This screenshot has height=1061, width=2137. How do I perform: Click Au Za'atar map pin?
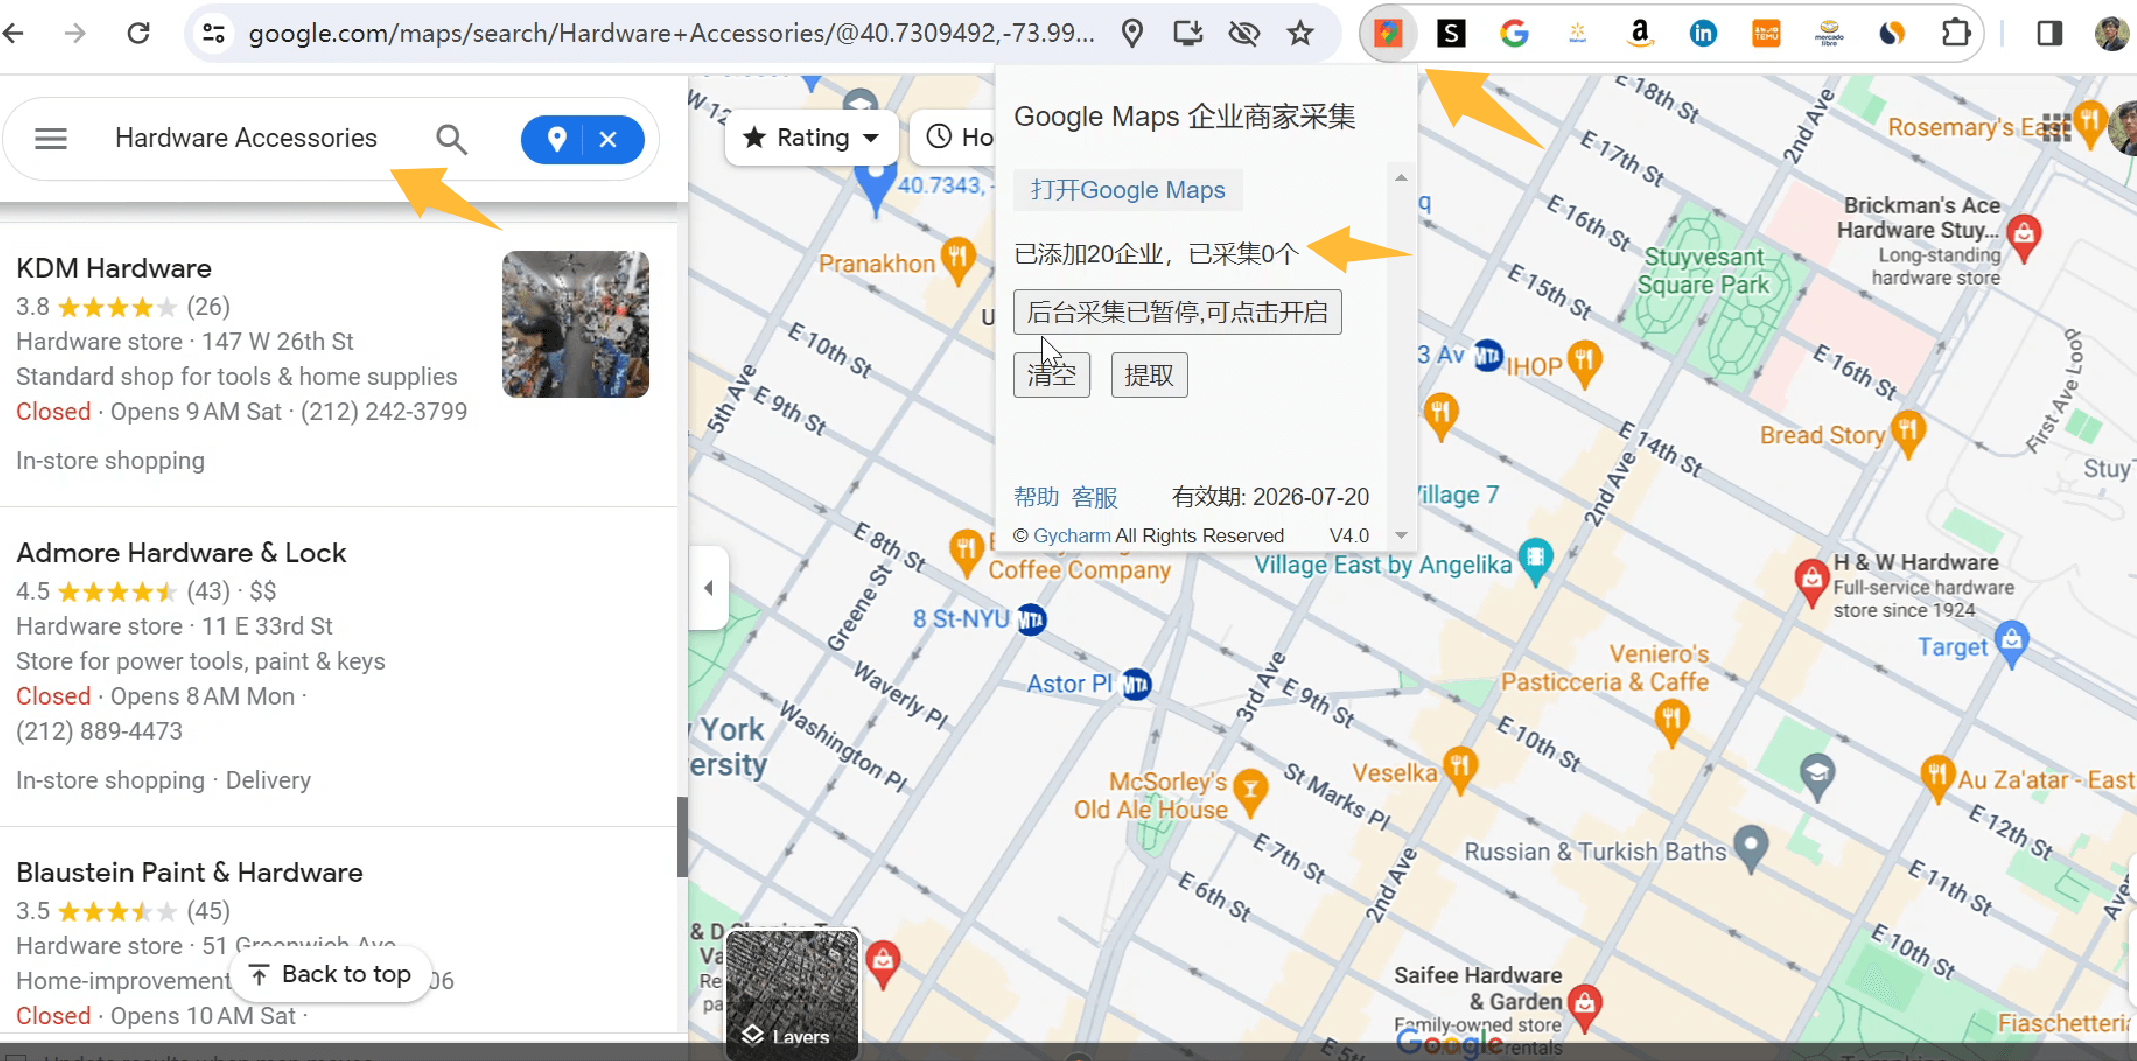coord(1938,778)
